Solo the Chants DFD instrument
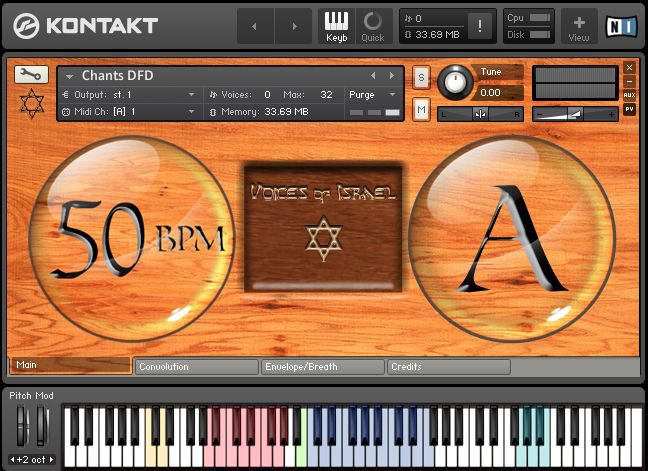The height and width of the screenshot is (471, 648). click(421, 78)
